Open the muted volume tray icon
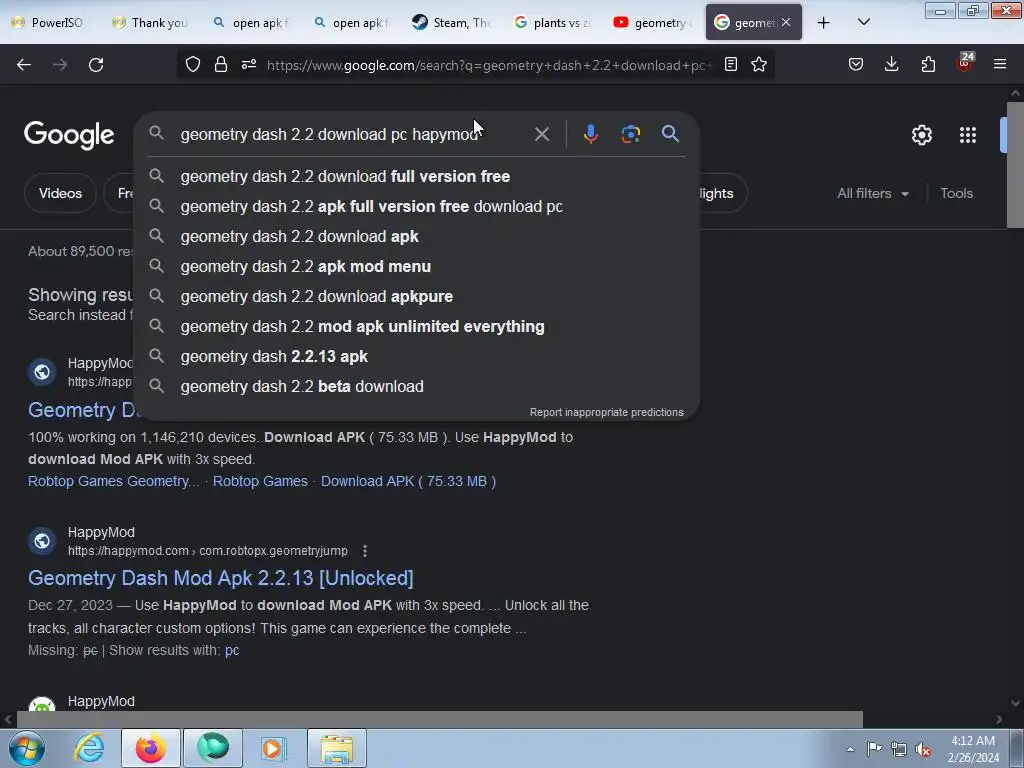Screen dimensions: 1024x768 (x=923, y=749)
